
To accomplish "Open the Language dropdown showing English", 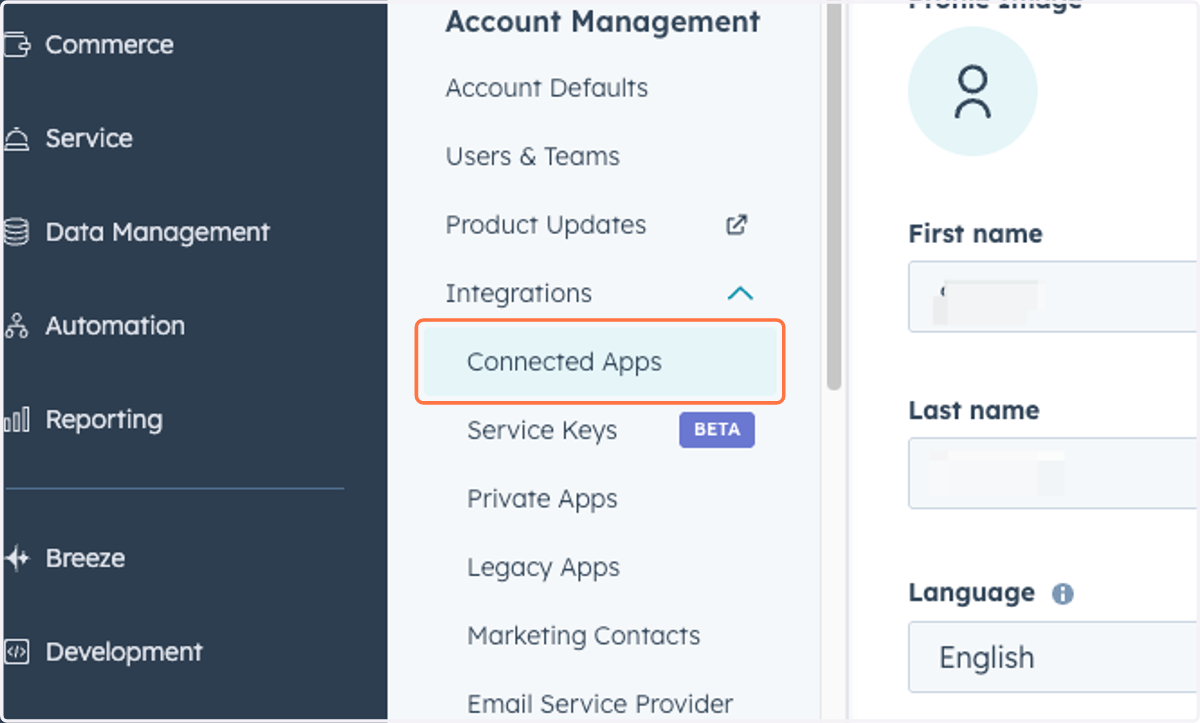I will pyautogui.click(x=1054, y=657).
